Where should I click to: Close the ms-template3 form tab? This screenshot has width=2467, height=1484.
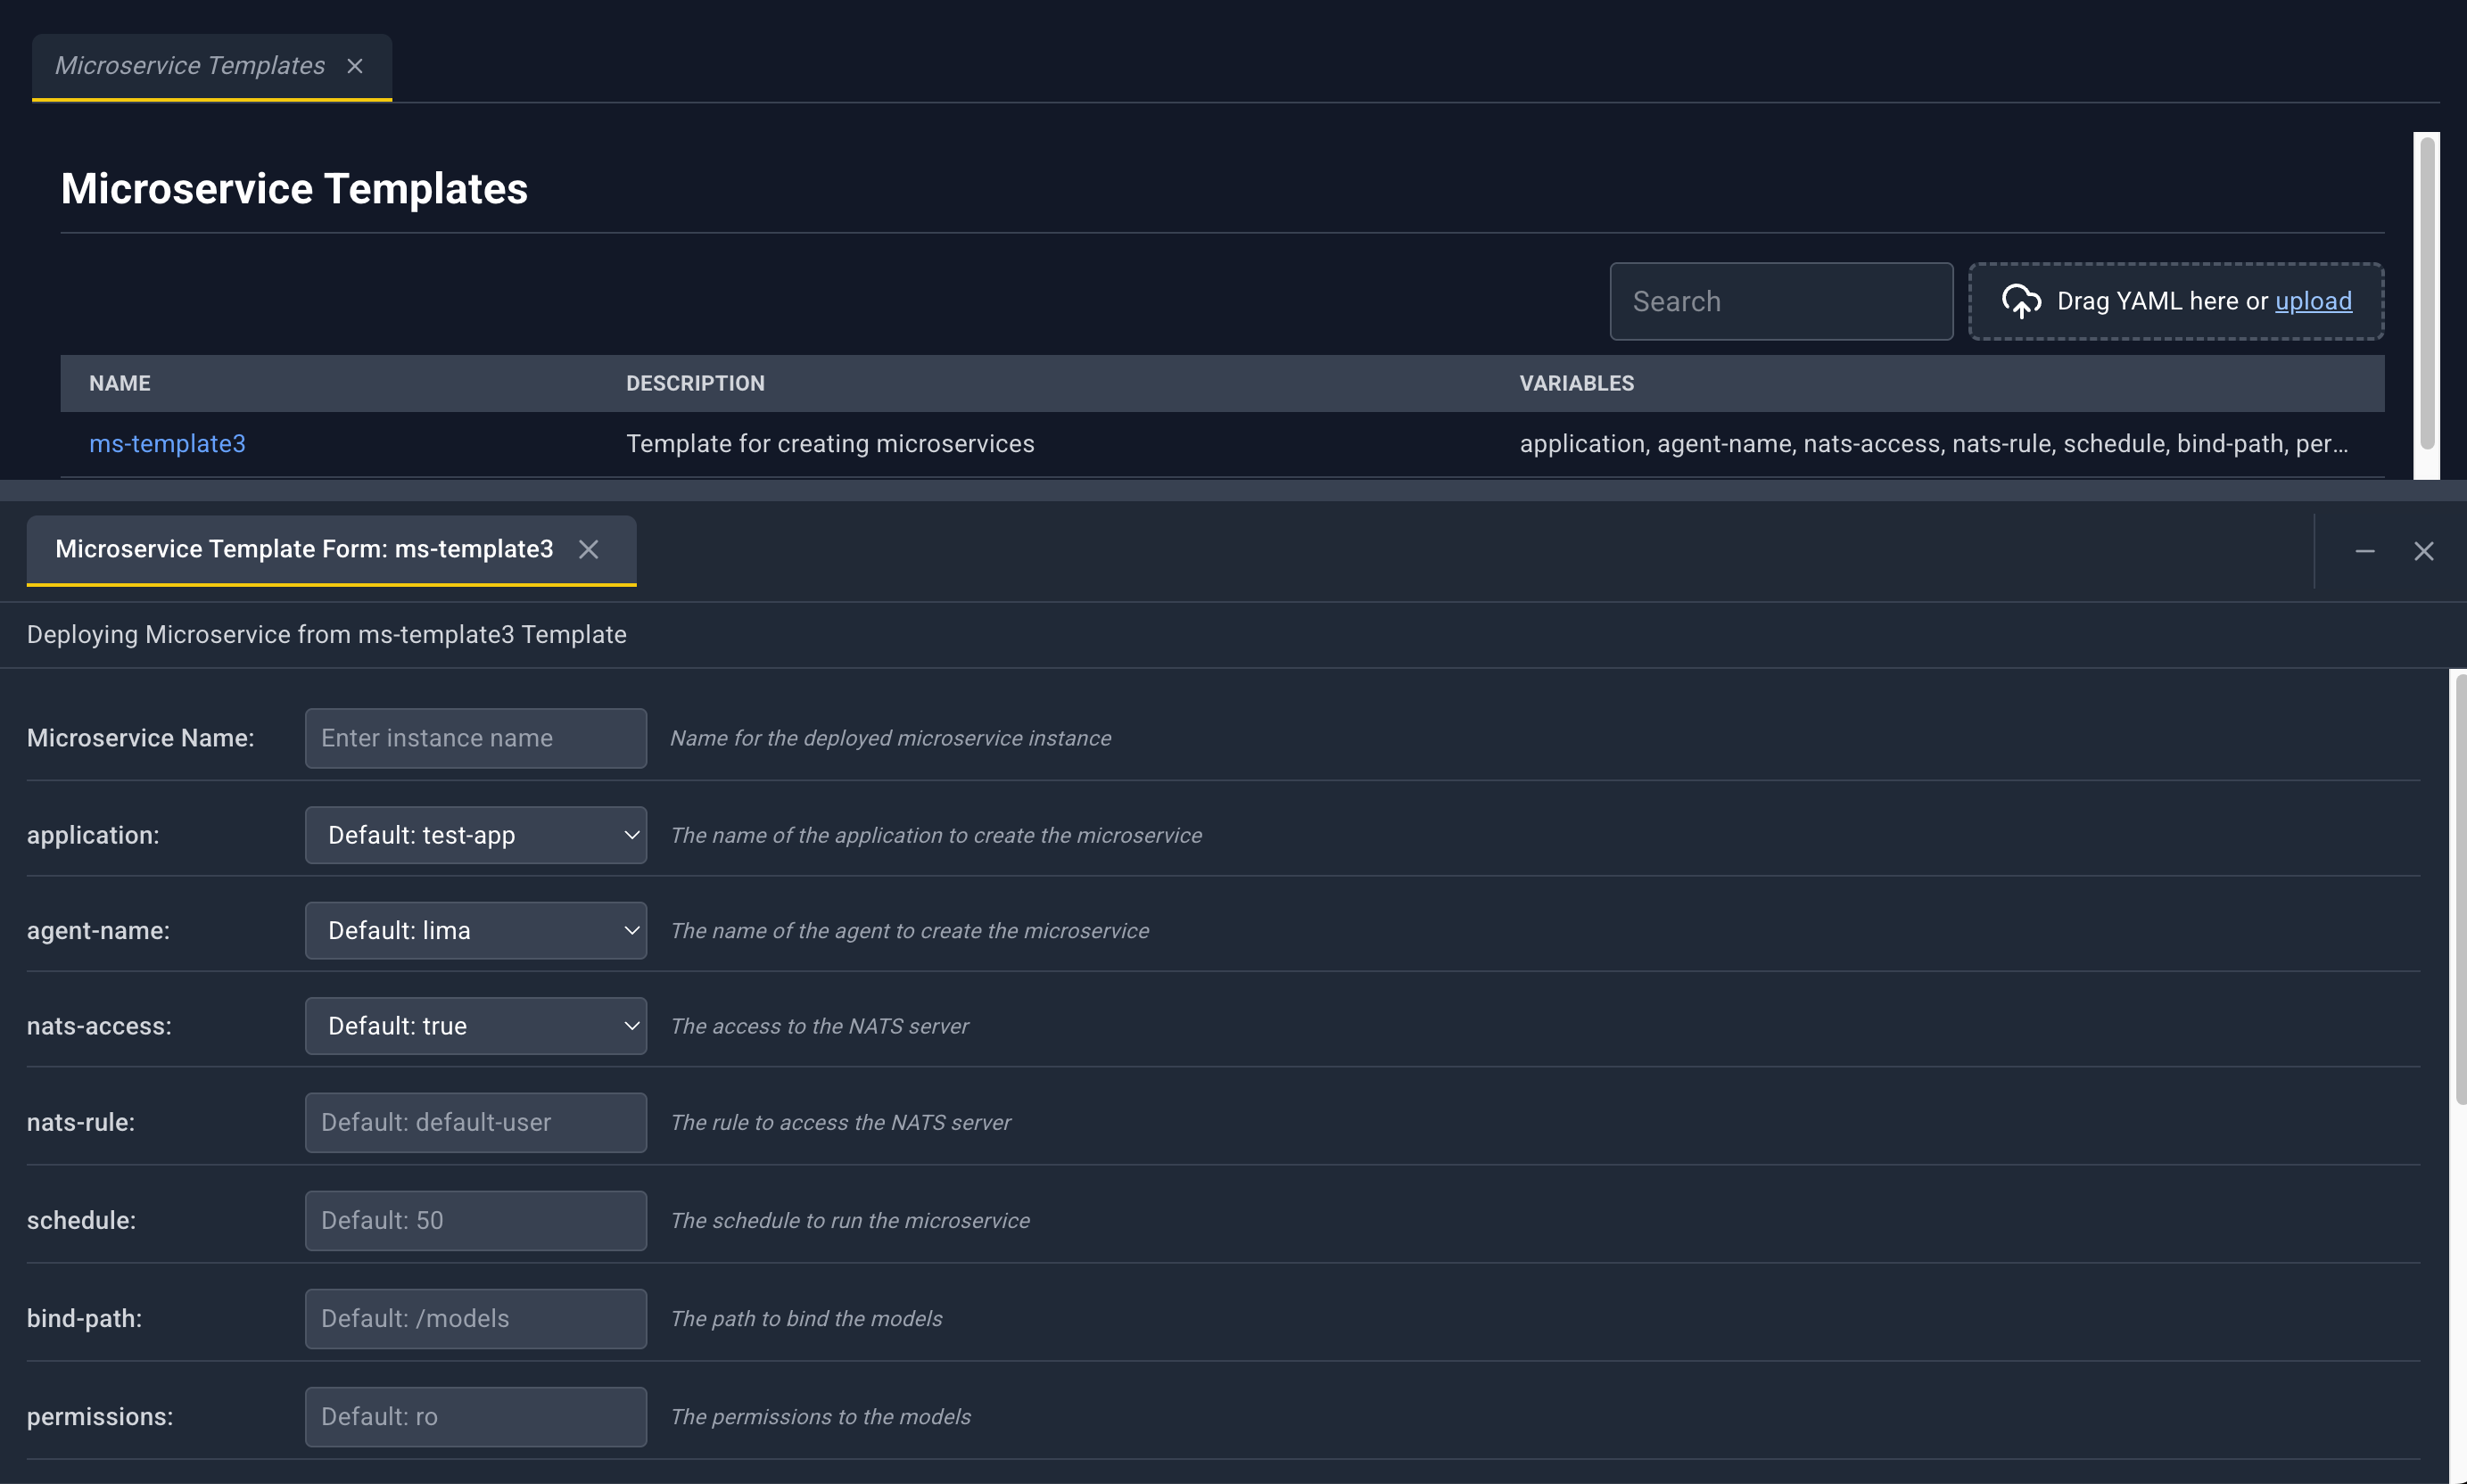(x=589, y=549)
